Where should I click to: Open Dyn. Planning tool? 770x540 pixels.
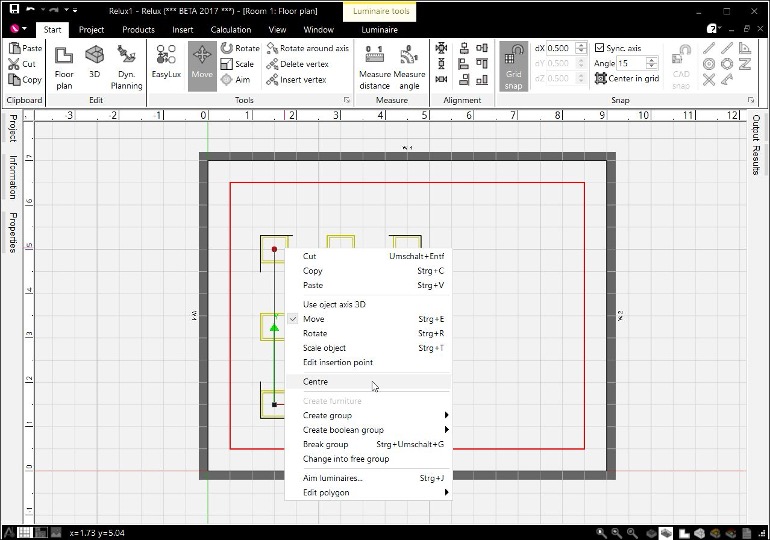pos(126,68)
